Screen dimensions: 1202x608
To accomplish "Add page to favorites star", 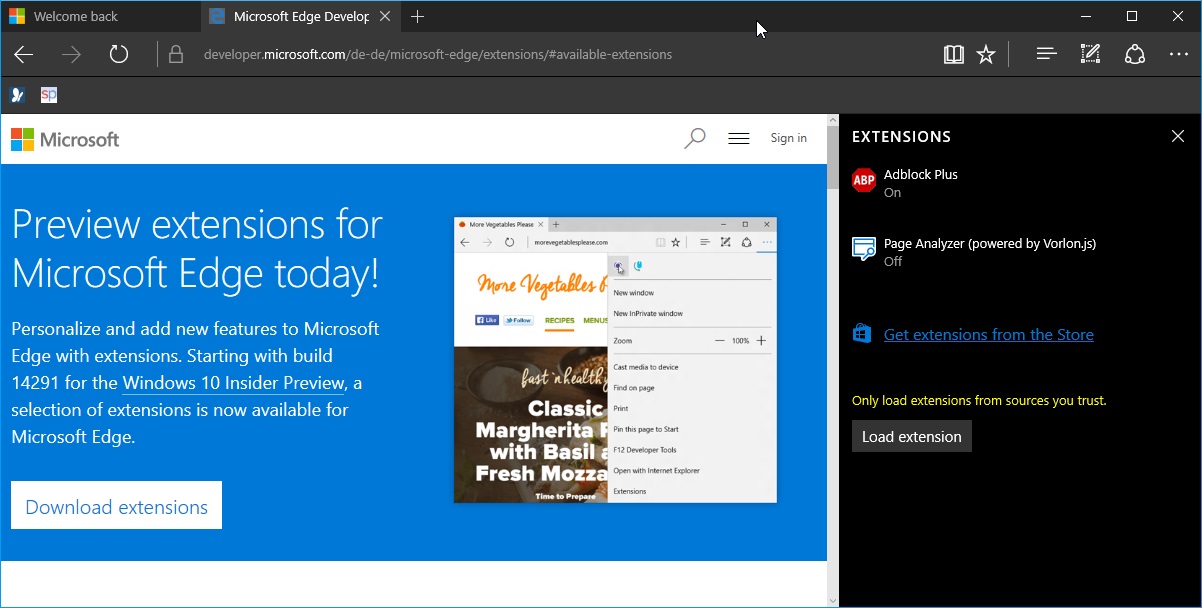I will click(x=986, y=54).
